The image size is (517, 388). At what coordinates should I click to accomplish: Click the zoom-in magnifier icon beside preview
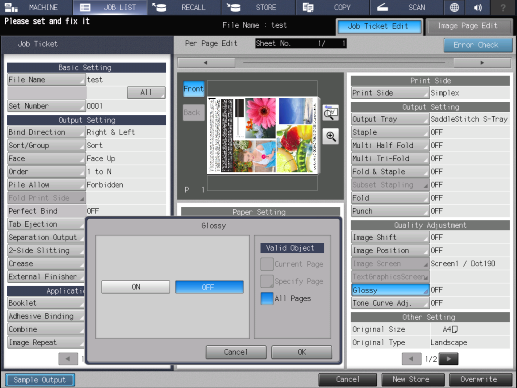(x=331, y=136)
